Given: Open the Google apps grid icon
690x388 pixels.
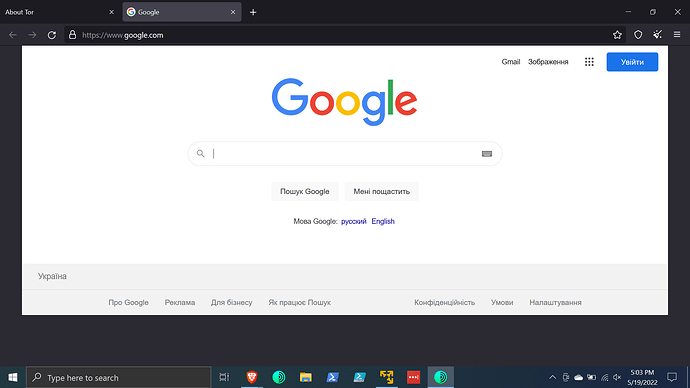Looking at the screenshot, I should 589,62.
